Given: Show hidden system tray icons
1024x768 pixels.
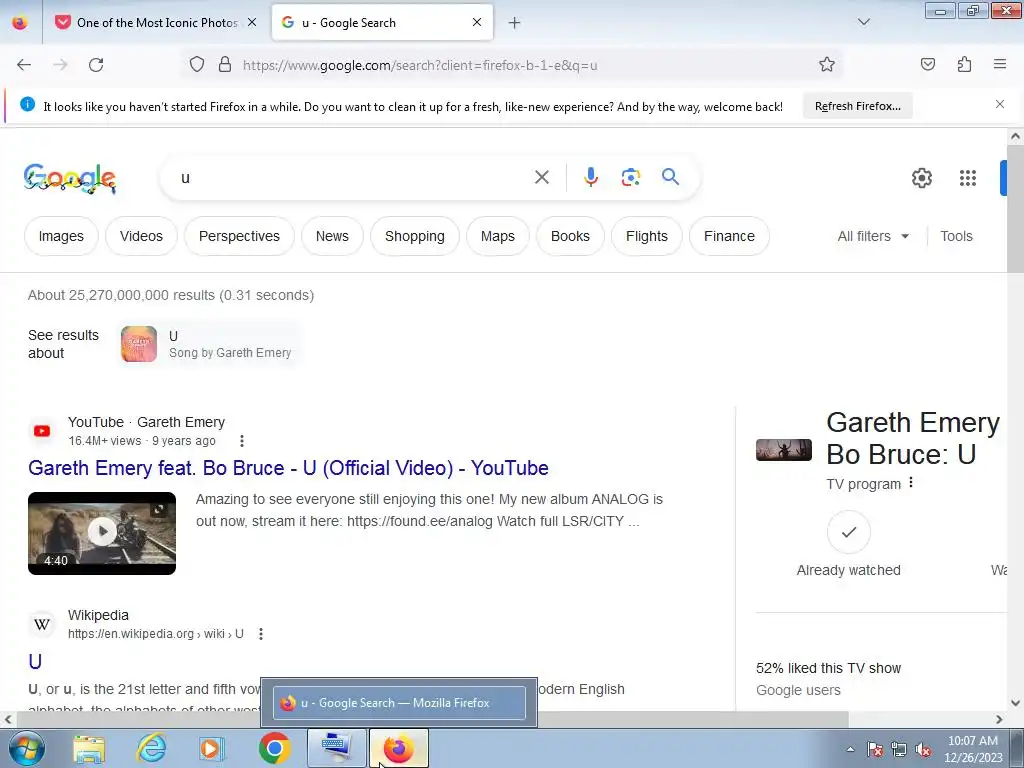Looking at the screenshot, I should coord(850,750).
